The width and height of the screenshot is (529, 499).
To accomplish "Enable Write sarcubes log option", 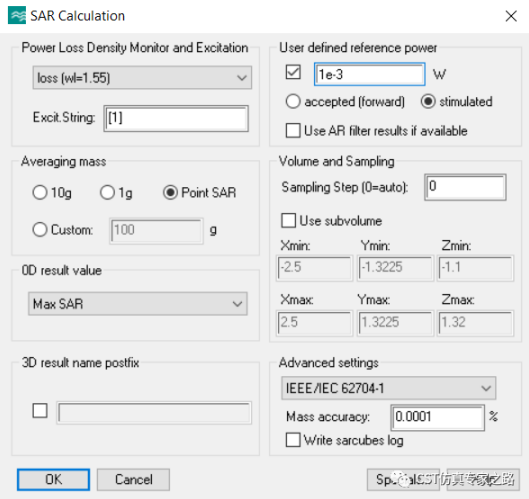I will (293, 440).
